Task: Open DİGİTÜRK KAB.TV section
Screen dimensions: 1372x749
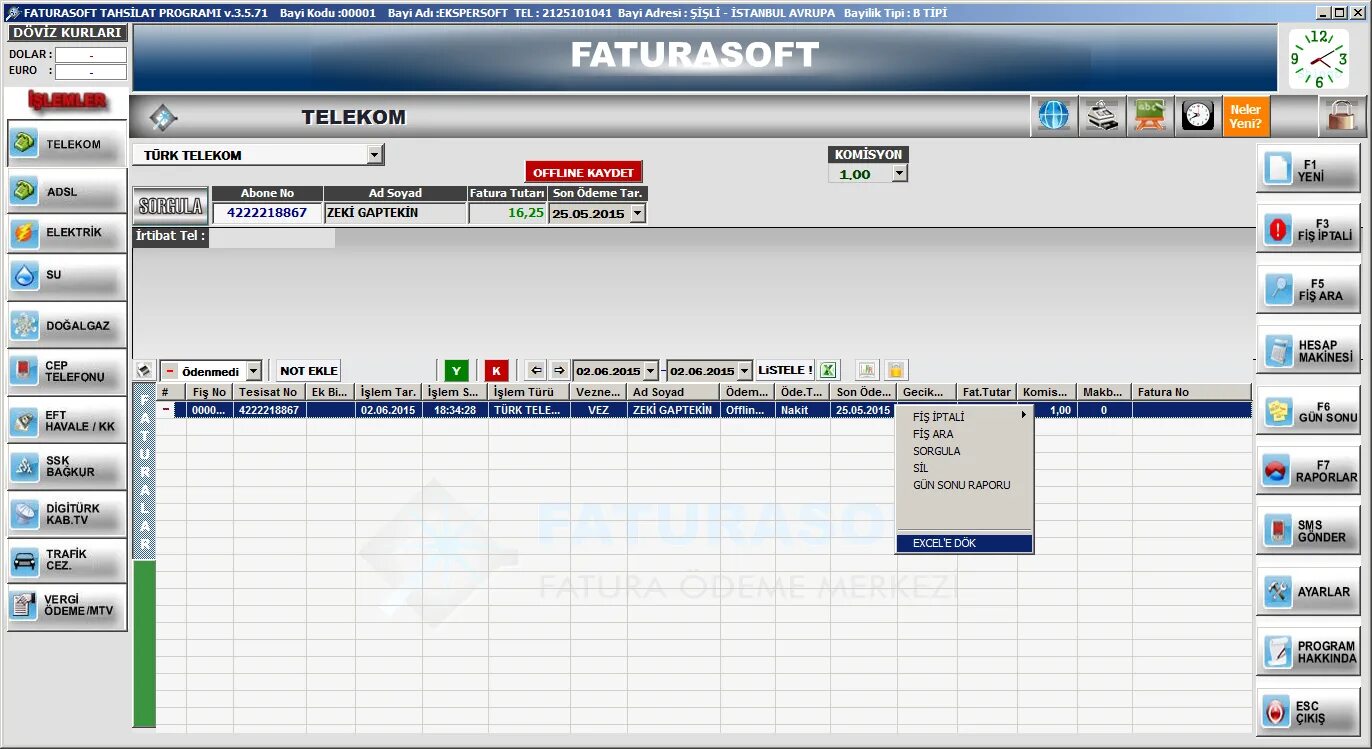Action: (67, 514)
